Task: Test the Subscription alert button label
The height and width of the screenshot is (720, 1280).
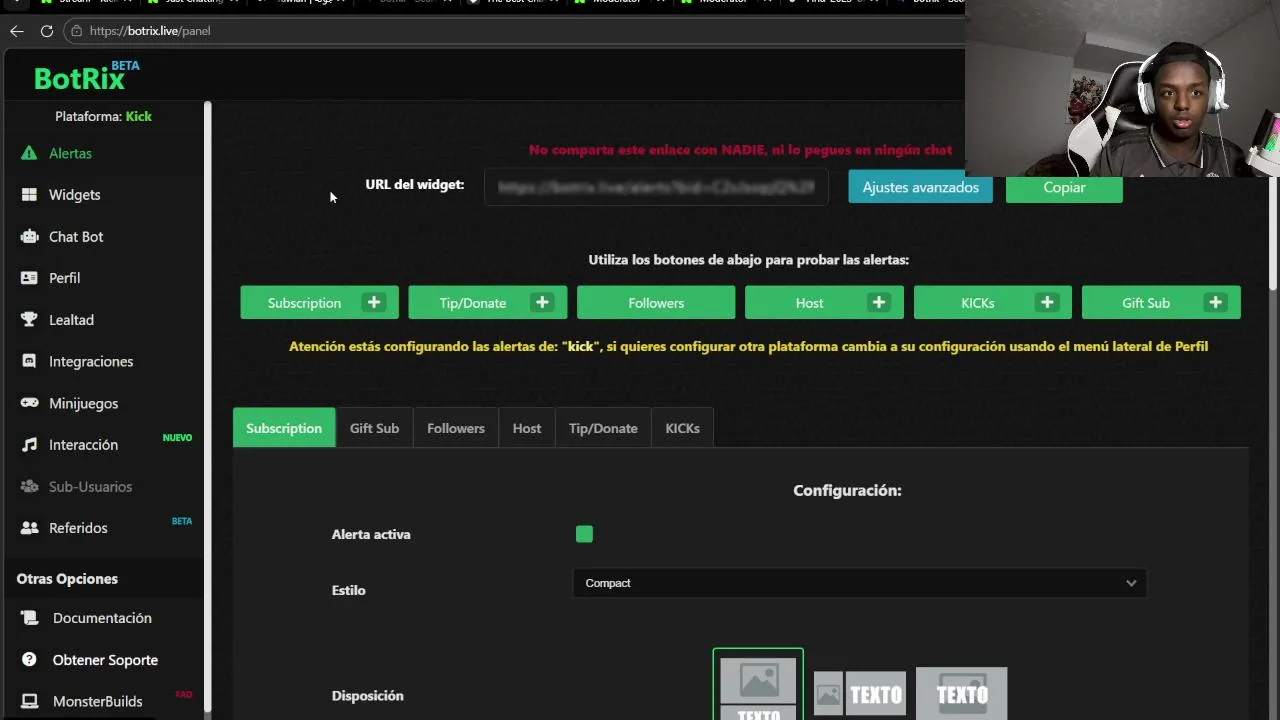Action: click(x=304, y=303)
